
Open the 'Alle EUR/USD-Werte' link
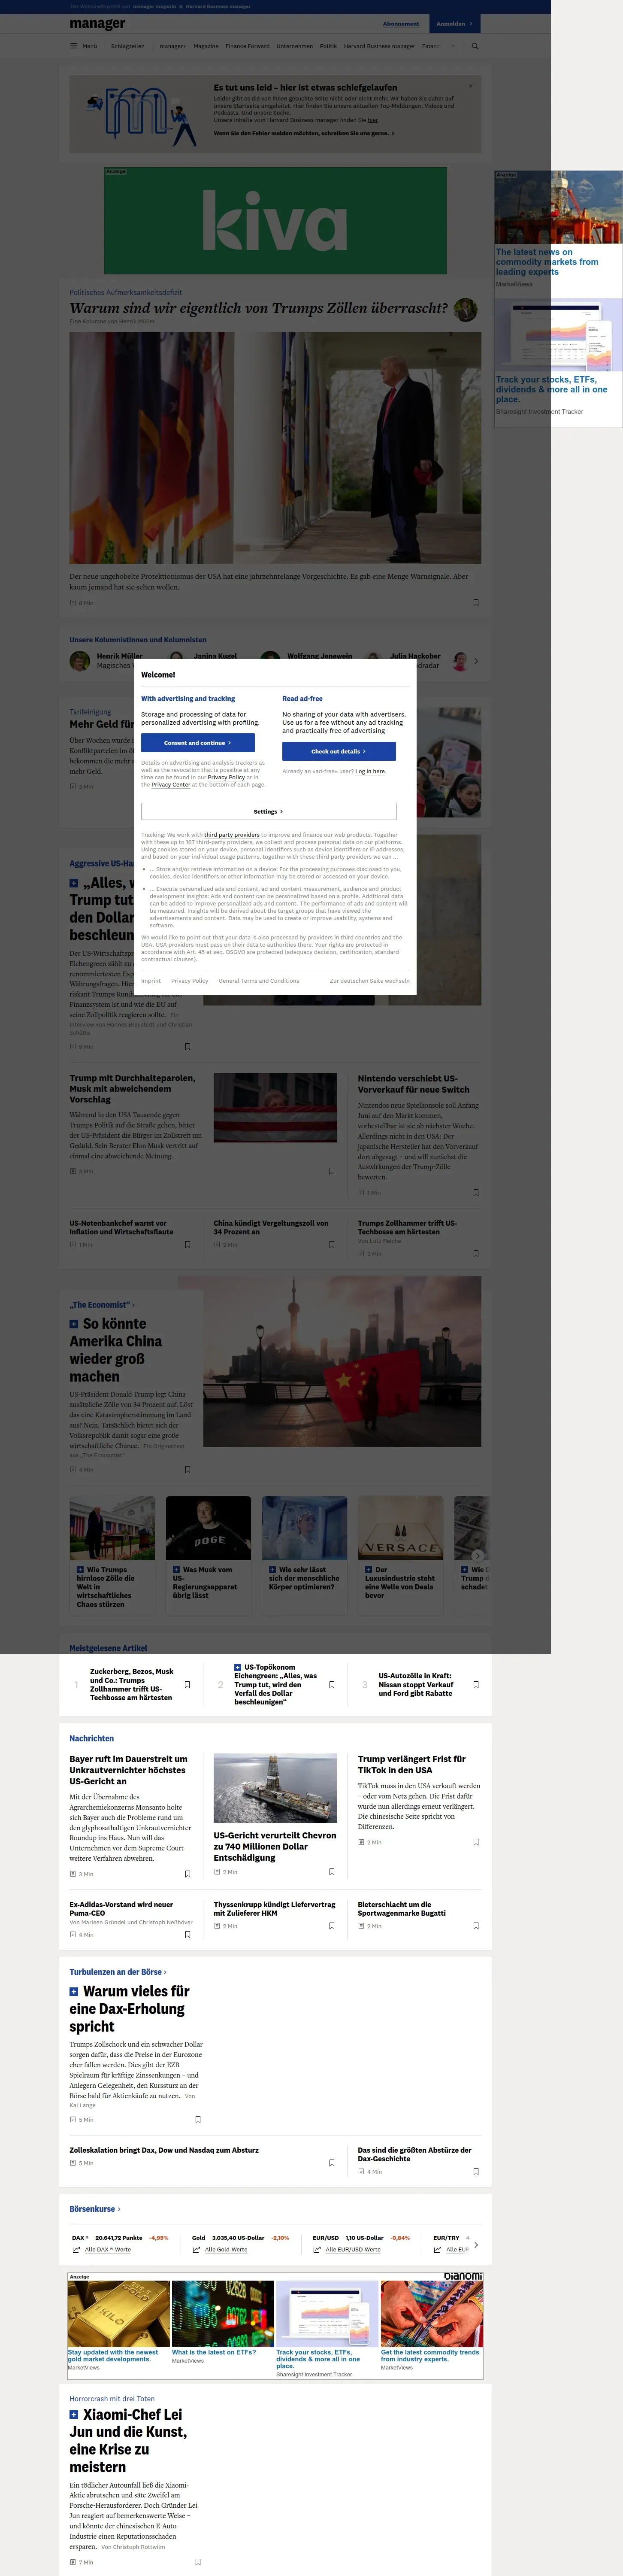[353, 2250]
